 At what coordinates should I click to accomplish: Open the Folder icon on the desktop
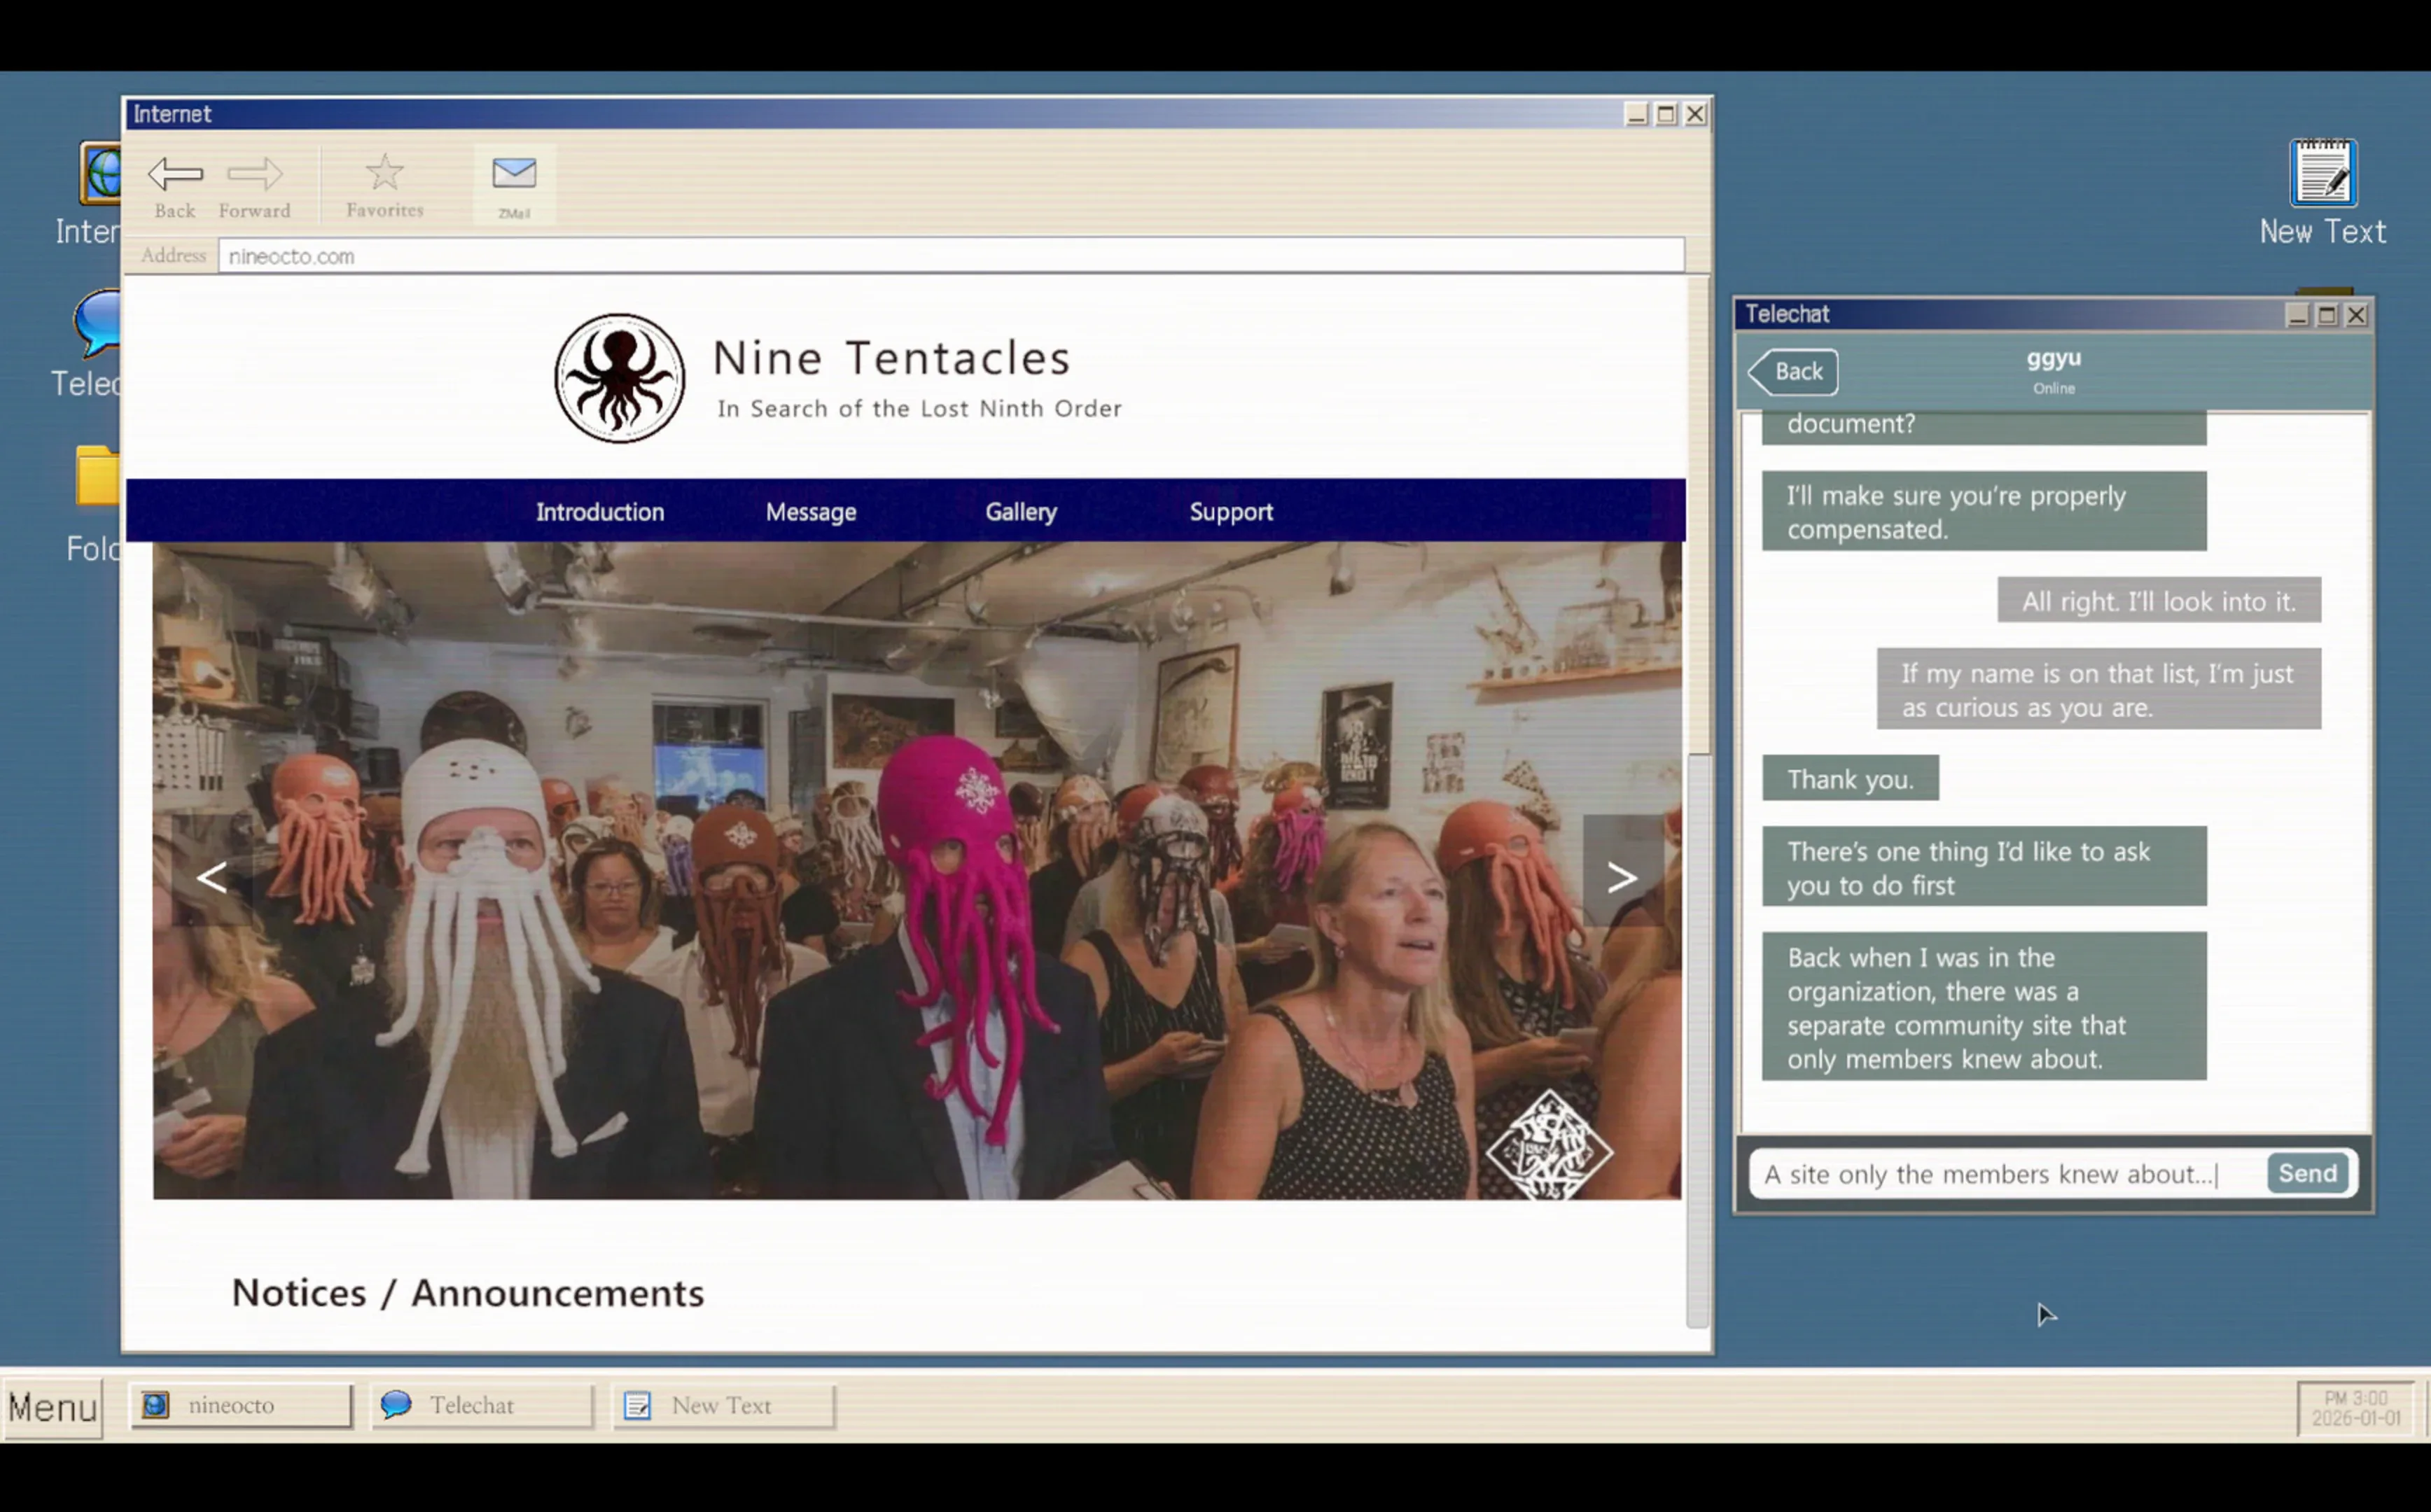pos(98,476)
